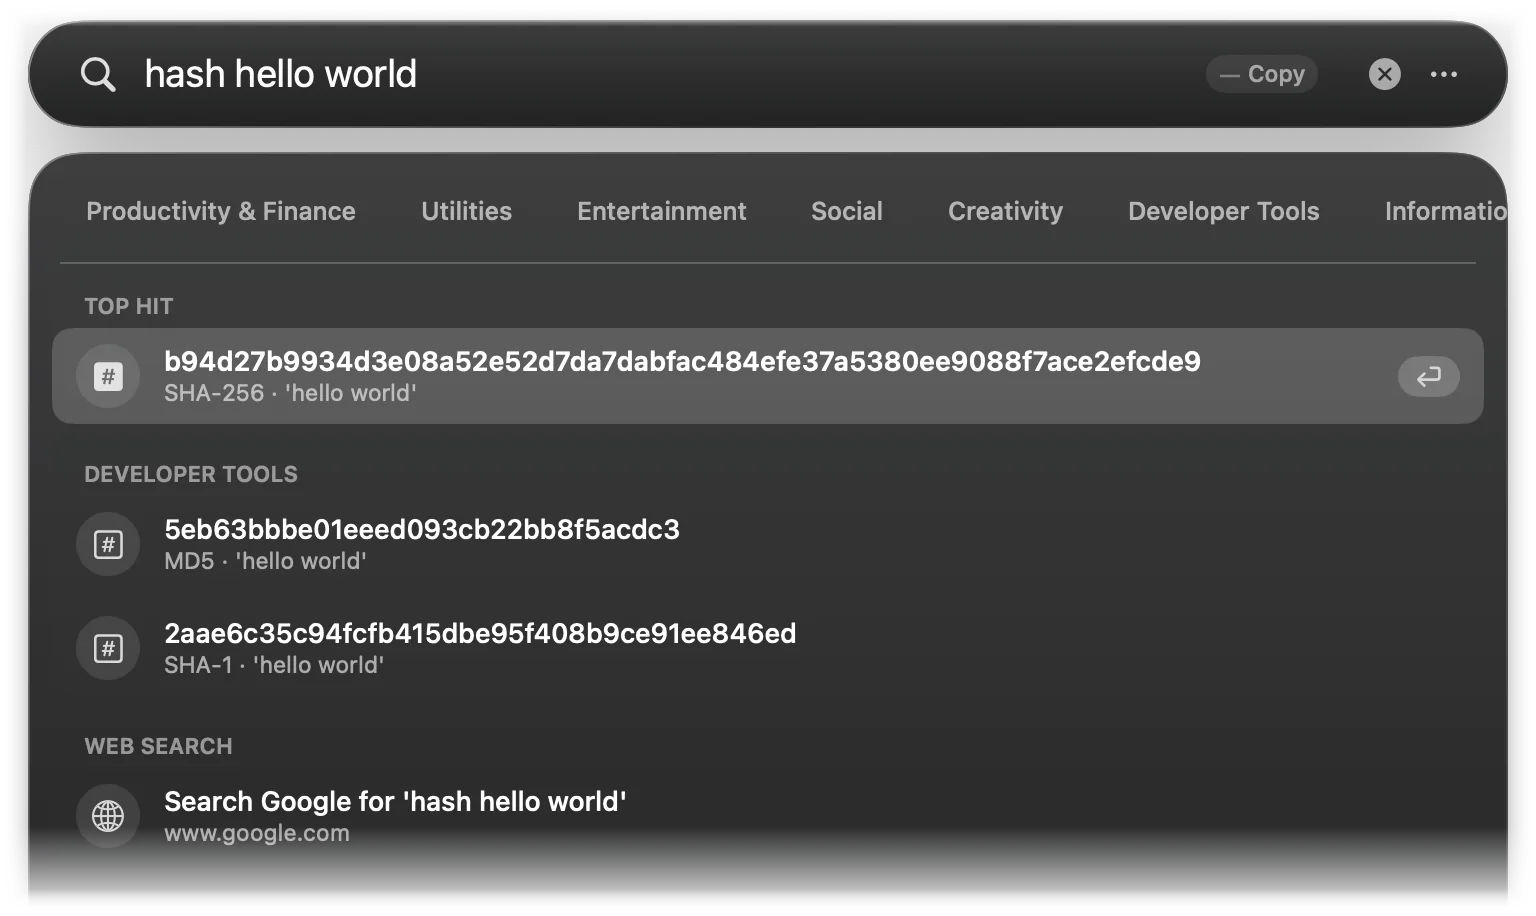Switch to the Utilities tab
Screen dimensions: 1536x916
tap(466, 211)
